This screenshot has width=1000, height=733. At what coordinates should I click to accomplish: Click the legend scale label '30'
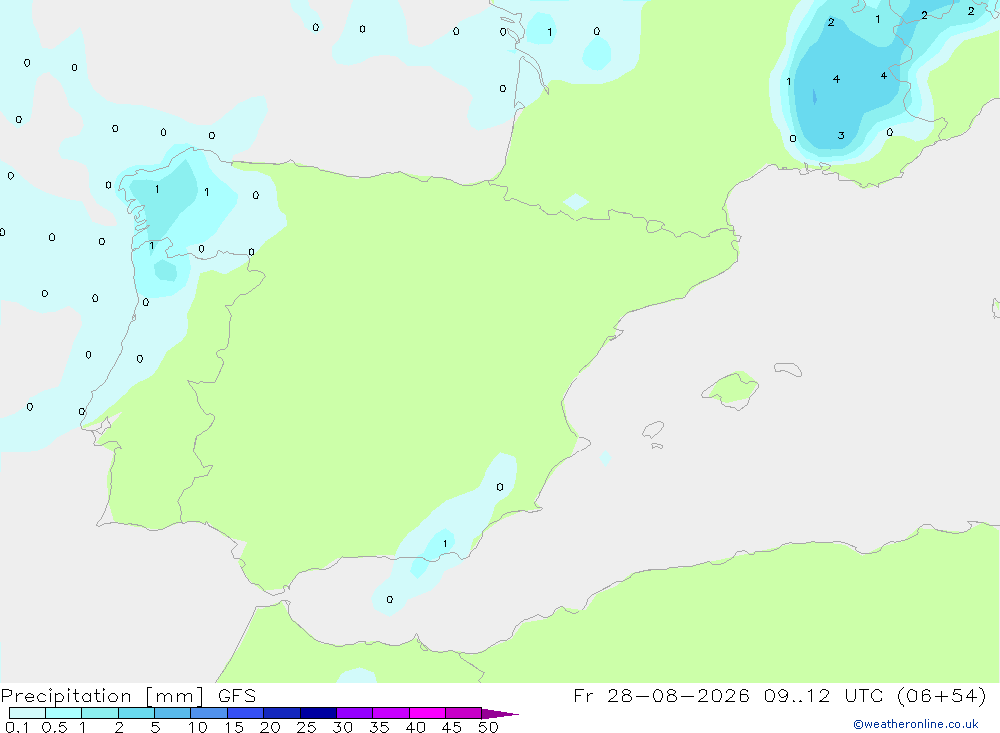point(343,727)
